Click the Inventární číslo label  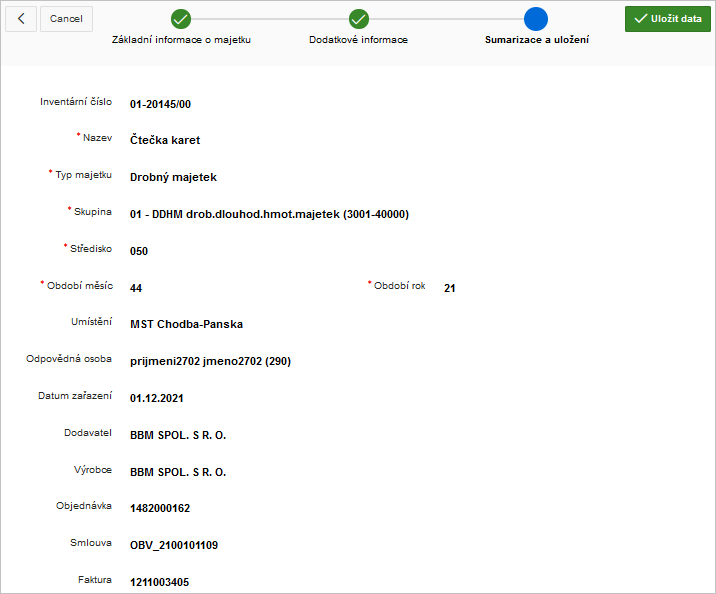point(76,102)
